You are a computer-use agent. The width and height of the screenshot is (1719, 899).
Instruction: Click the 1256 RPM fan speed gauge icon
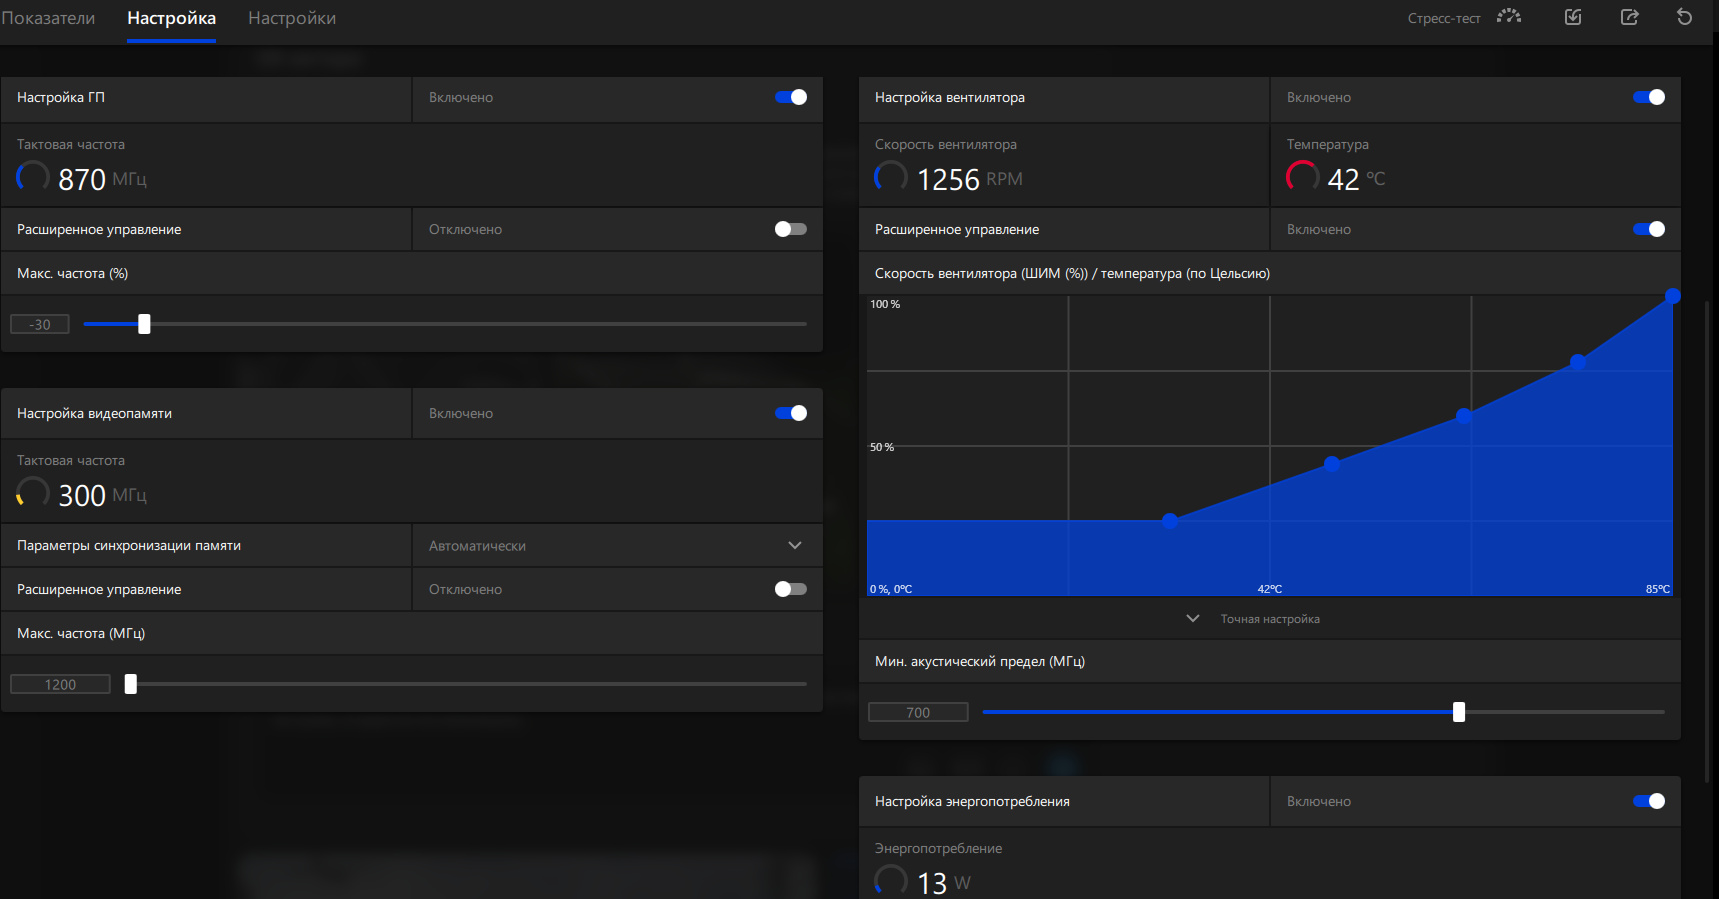pyautogui.click(x=891, y=177)
